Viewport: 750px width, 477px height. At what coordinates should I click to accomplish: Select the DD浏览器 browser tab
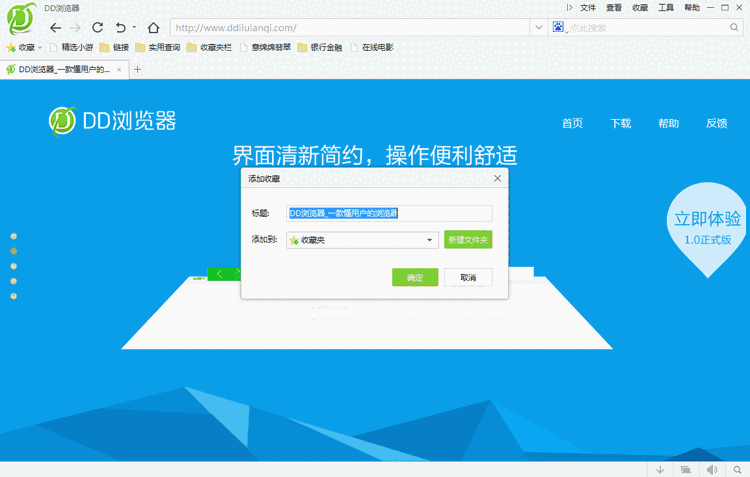click(64, 70)
